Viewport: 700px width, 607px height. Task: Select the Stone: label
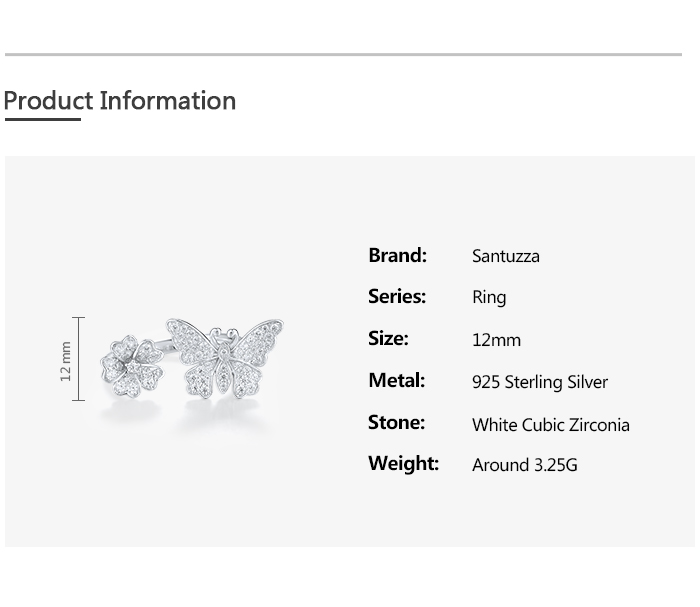pyautogui.click(x=396, y=423)
